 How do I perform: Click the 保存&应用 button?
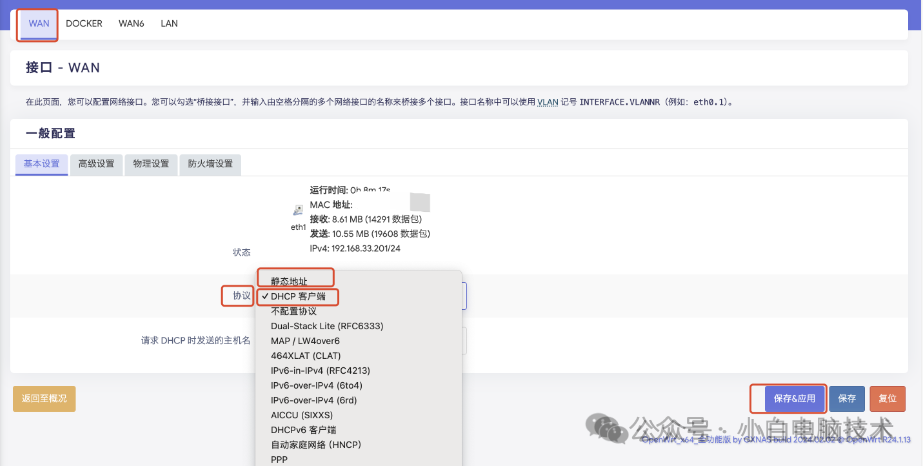tap(796, 398)
